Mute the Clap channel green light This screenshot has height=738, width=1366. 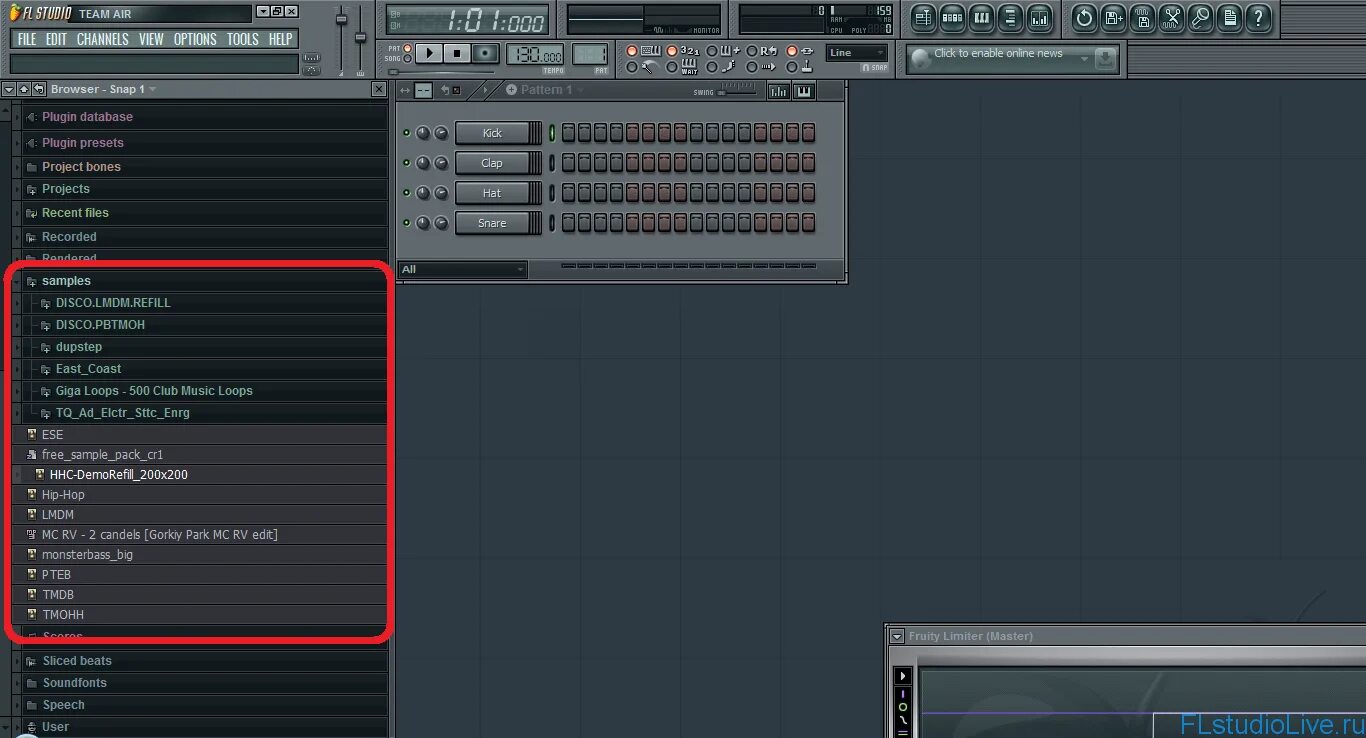(407, 163)
